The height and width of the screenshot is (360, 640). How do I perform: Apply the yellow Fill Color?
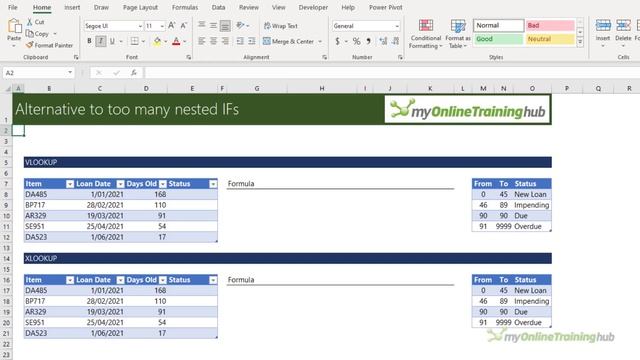157,41
